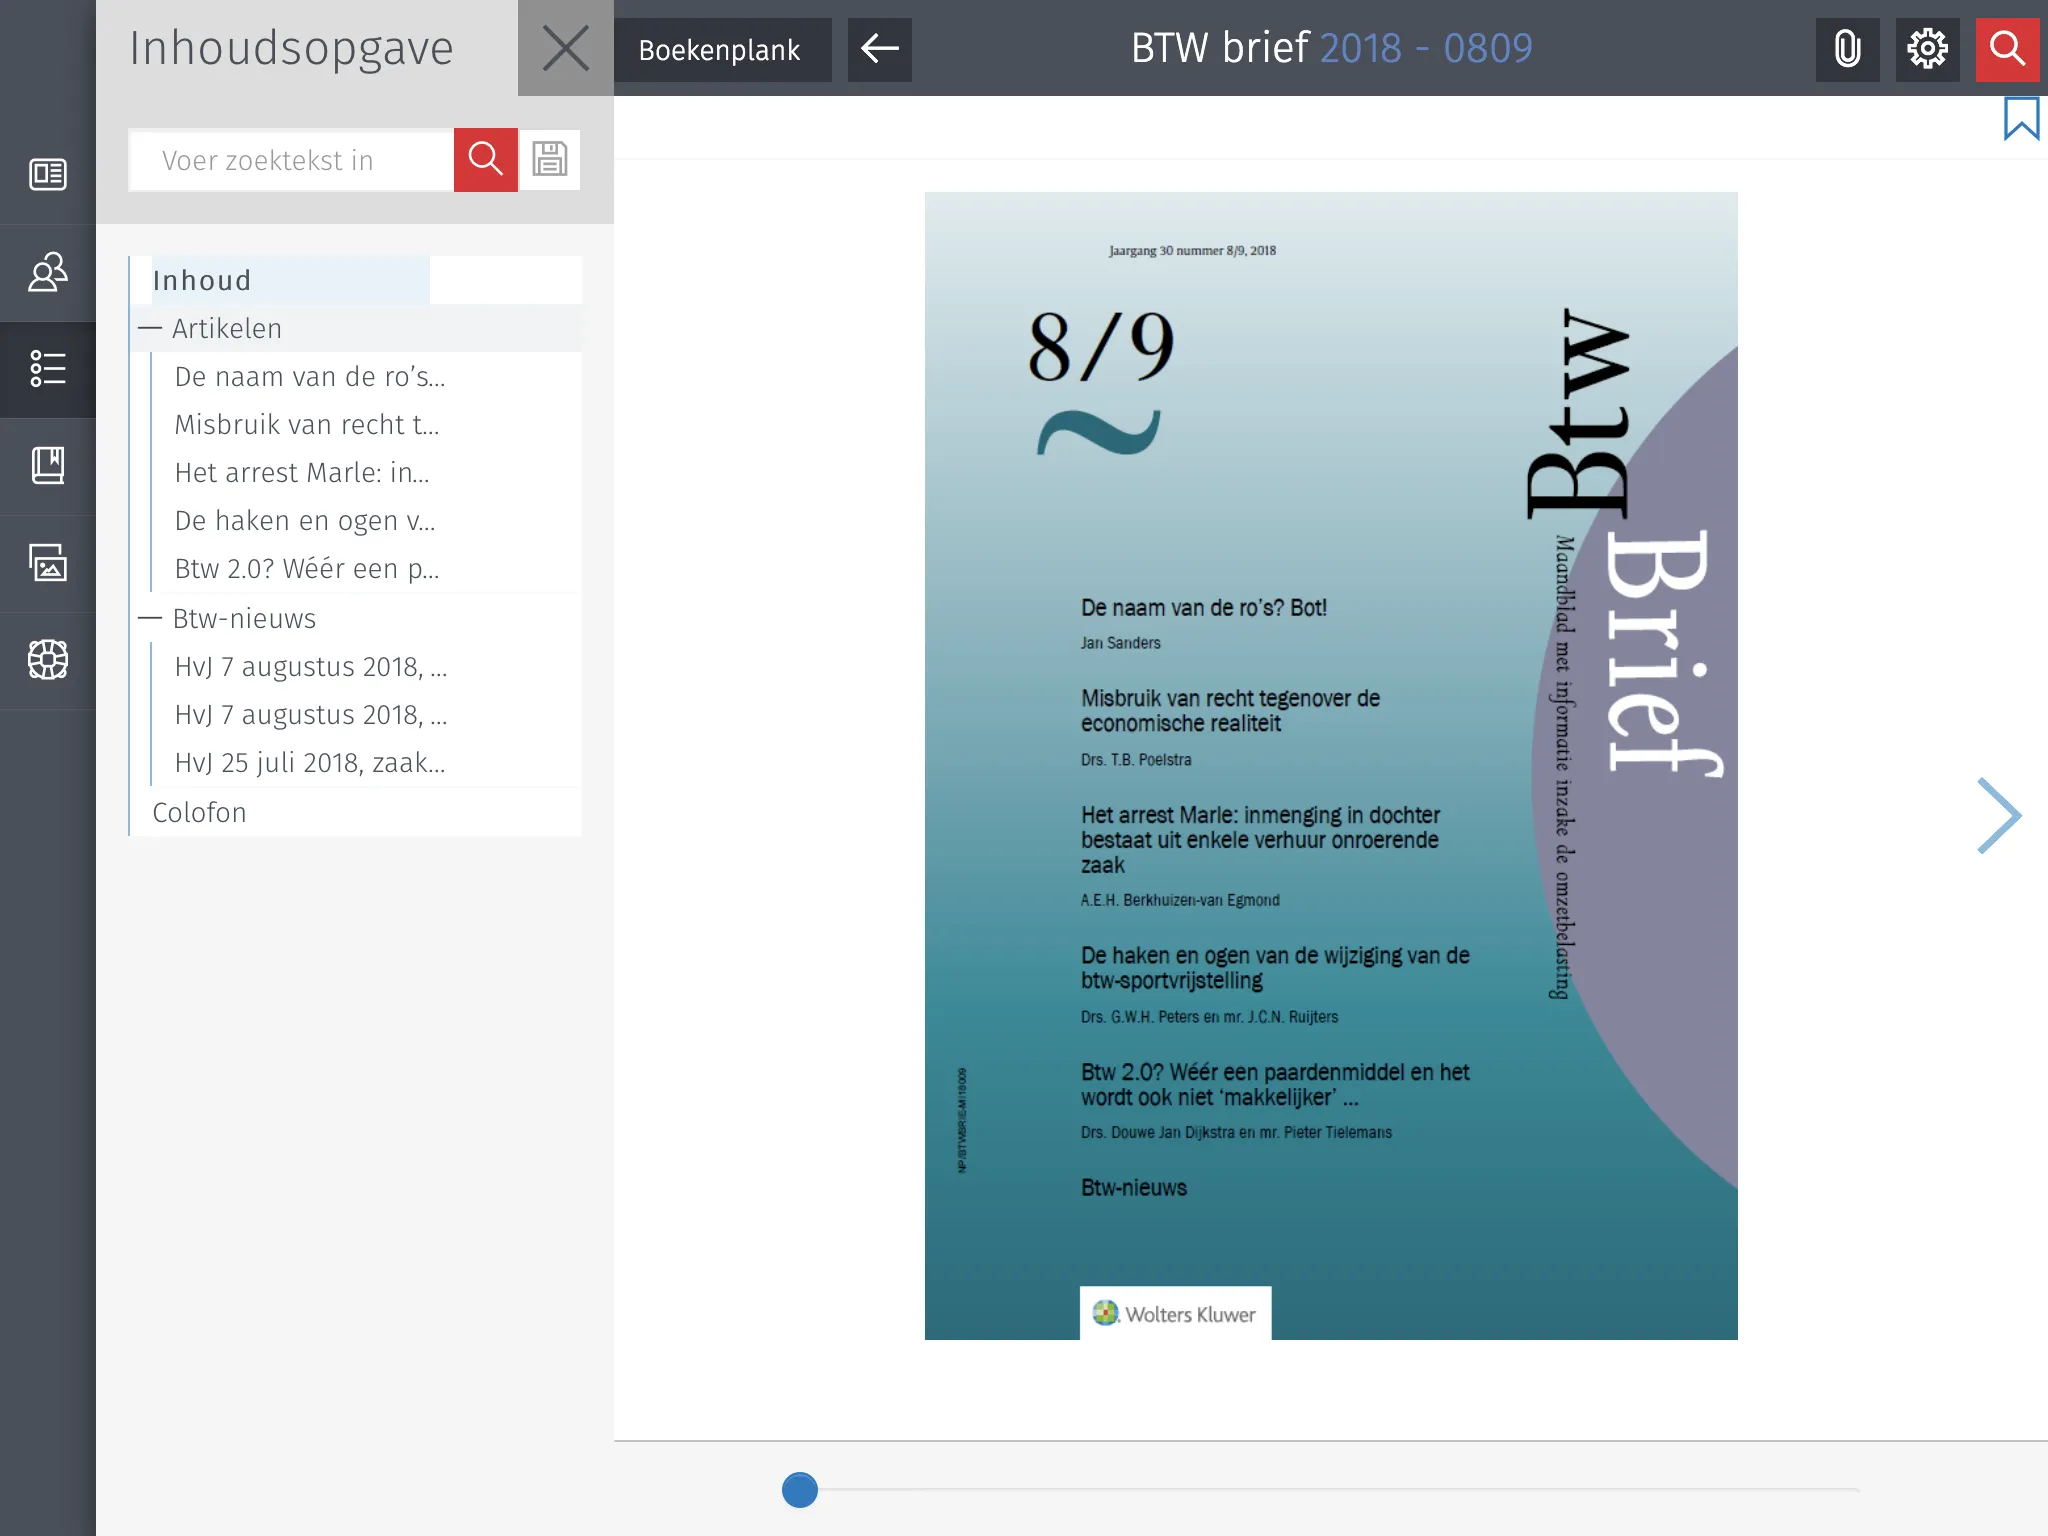2048x1536 pixels.
Task: Open article De naam van de ro's
Action: [308, 374]
